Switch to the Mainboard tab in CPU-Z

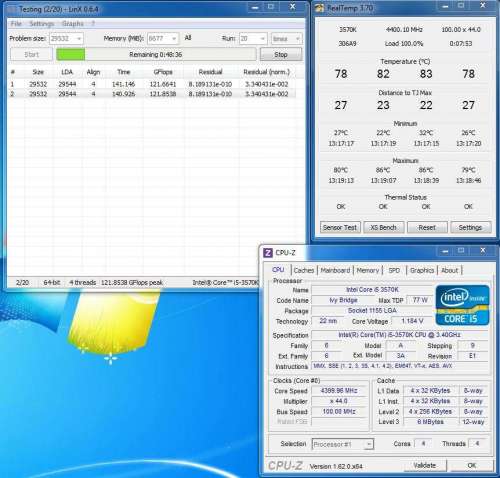pyautogui.click(x=335, y=270)
